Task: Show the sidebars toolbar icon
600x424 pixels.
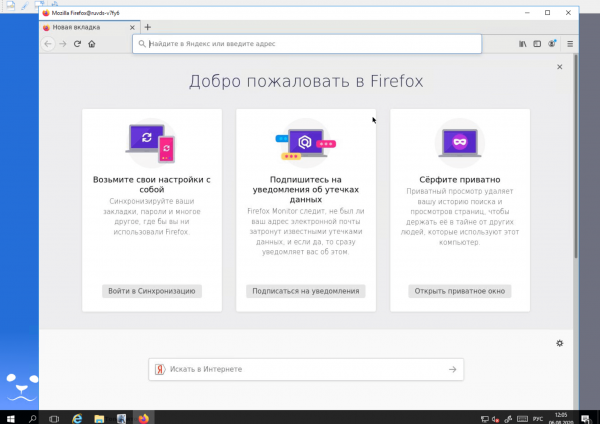Action: [x=537, y=45]
